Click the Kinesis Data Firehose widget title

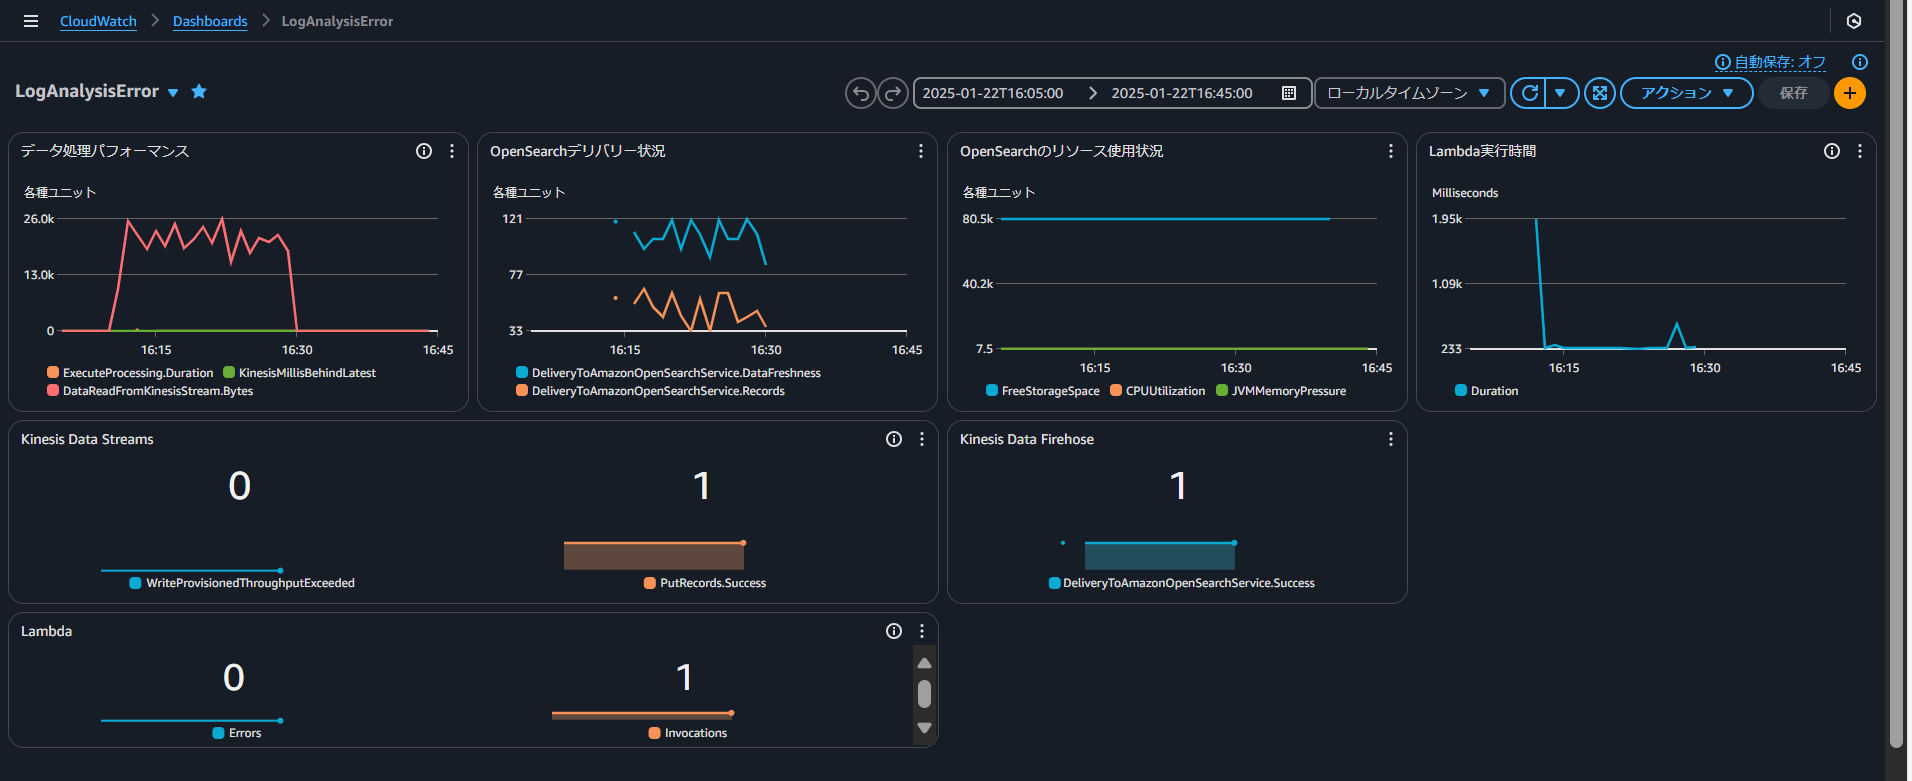tap(1027, 439)
